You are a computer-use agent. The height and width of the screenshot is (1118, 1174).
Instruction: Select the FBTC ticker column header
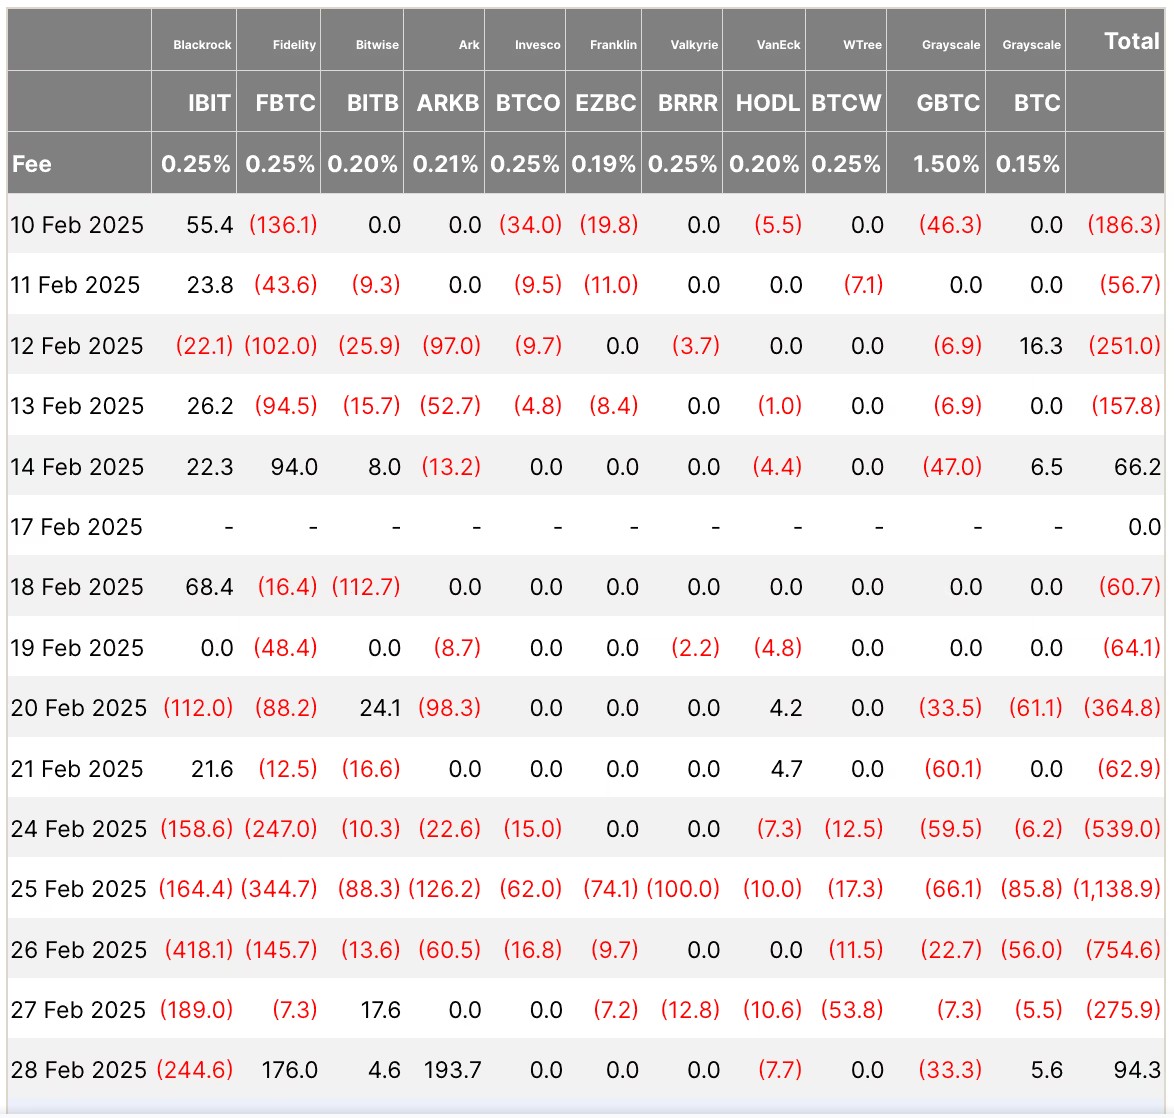coord(285,103)
